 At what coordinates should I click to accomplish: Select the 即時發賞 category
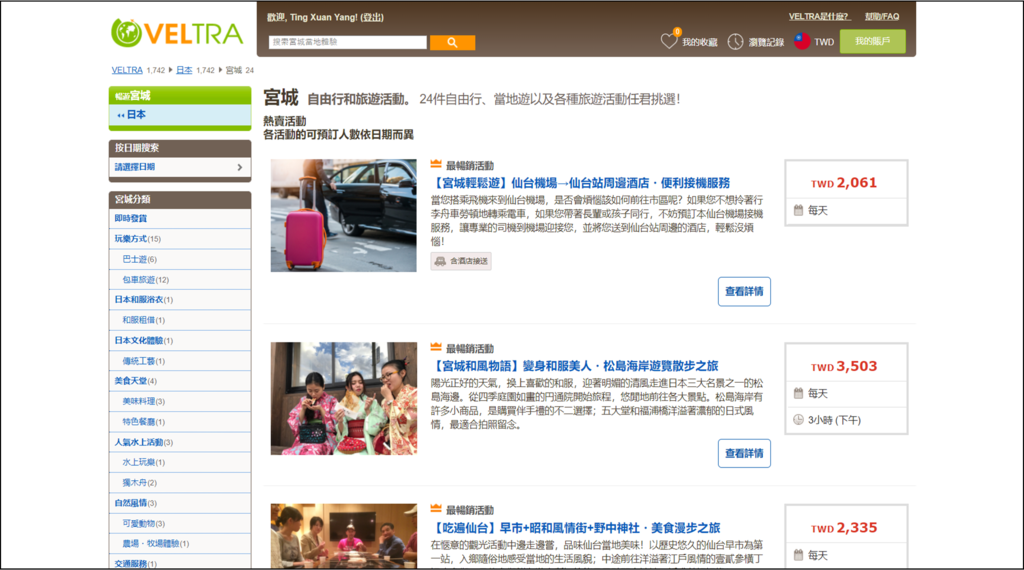[x=180, y=219]
